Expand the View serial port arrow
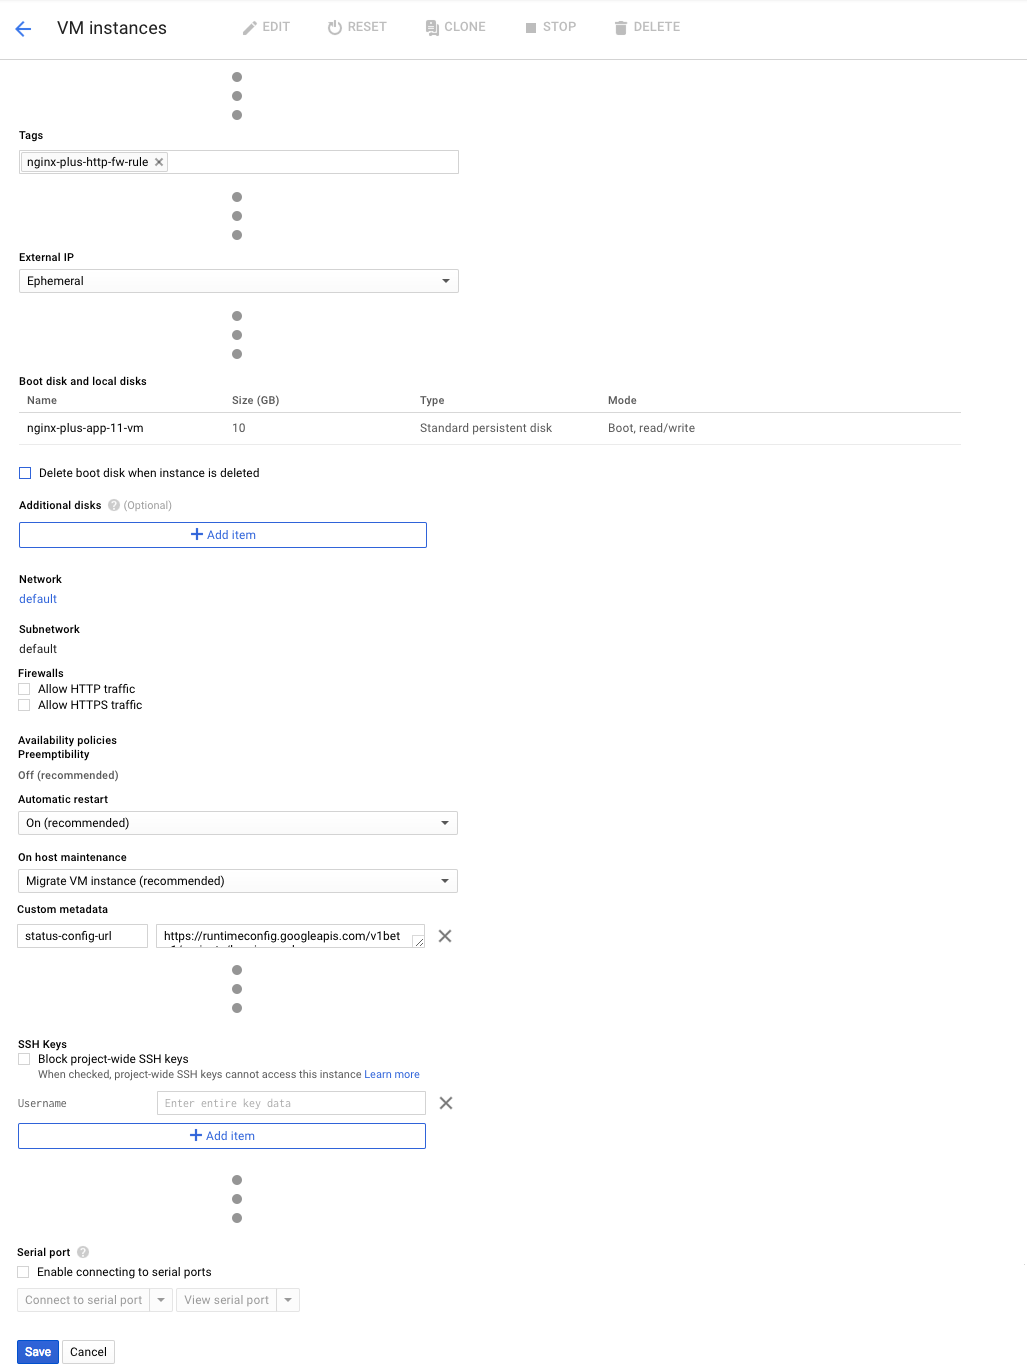The width and height of the screenshot is (1027, 1368). [x=288, y=1300]
